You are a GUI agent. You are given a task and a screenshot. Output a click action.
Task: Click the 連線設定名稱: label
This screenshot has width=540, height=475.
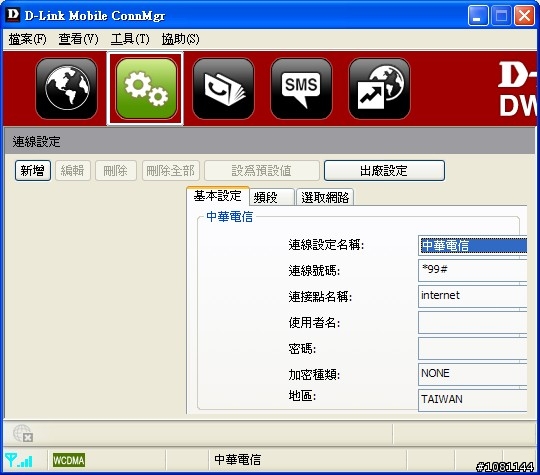coord(326,245)
